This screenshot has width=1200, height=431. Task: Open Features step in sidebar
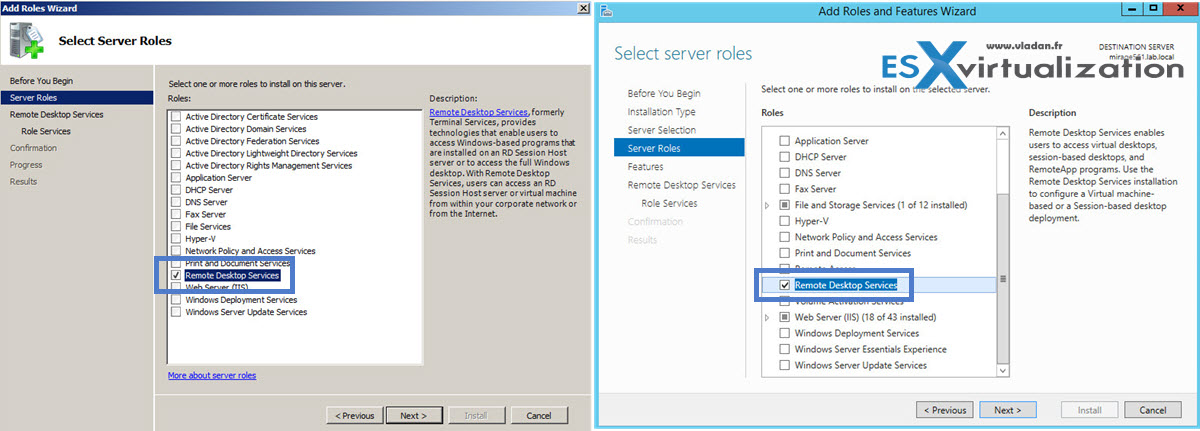[x=646, y=167]
